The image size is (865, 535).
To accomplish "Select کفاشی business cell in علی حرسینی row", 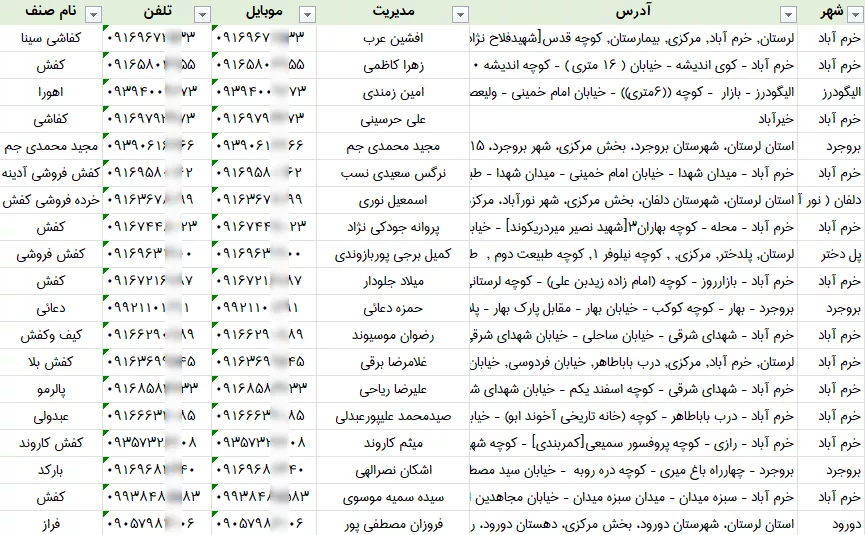I will (x=51, y=119).
